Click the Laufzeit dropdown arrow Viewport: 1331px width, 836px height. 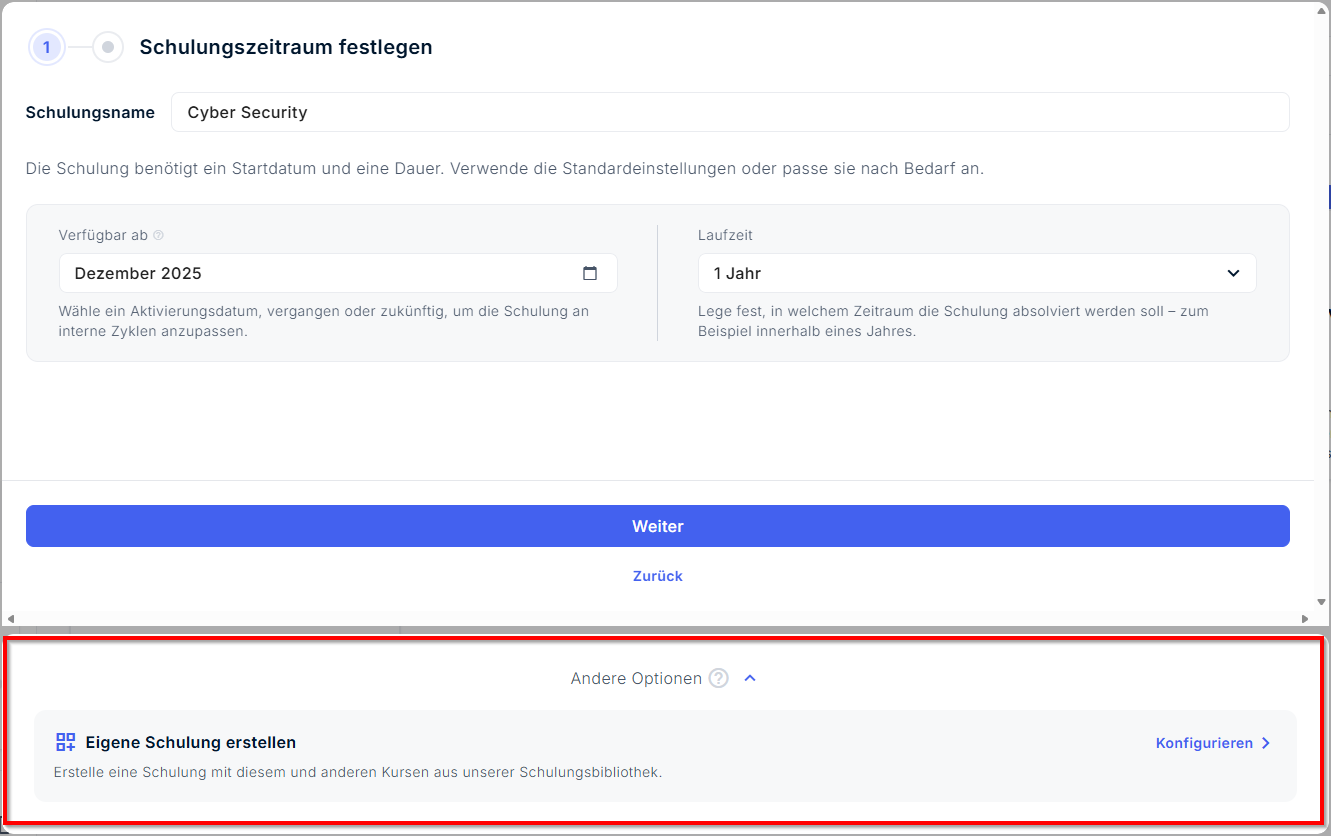[x=1233, y=273]
